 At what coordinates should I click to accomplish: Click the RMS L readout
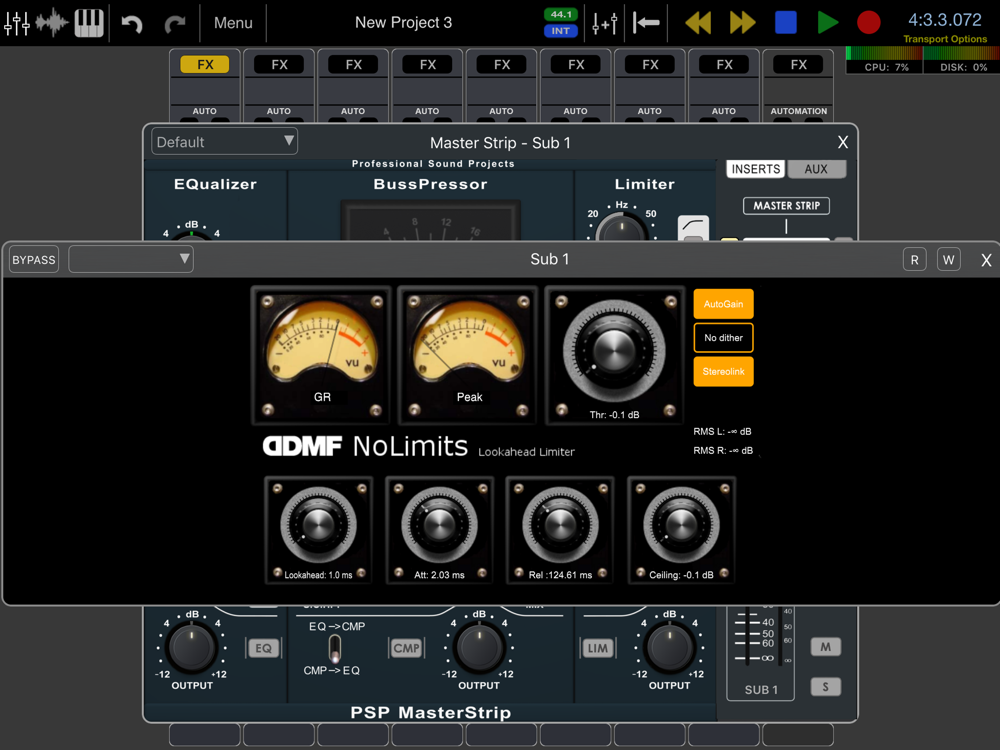(723, 432)
